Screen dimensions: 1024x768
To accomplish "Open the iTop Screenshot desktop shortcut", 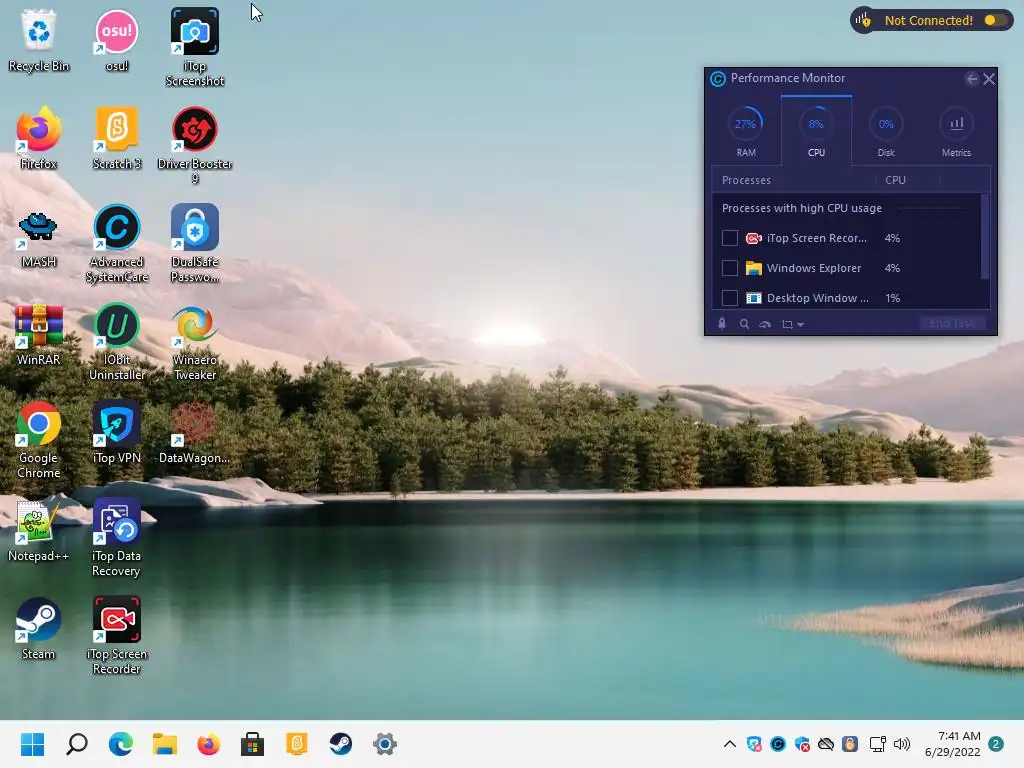I will click(195, 47).
